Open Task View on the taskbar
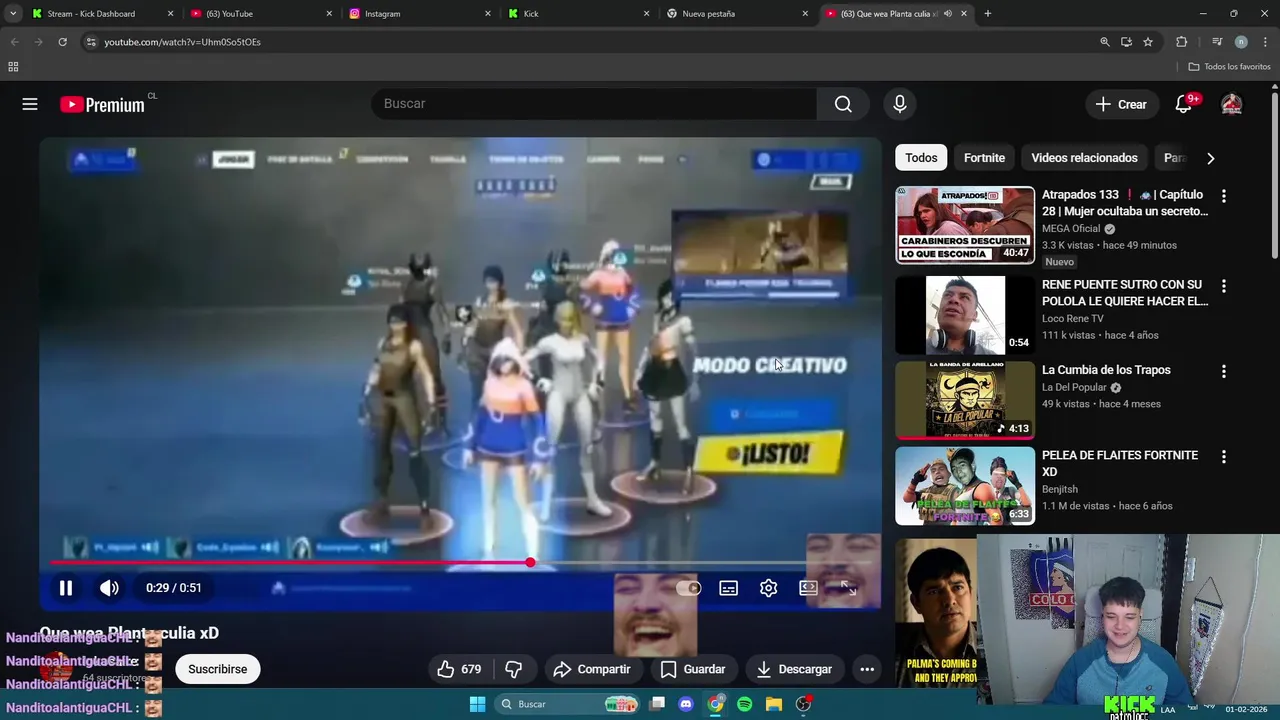1280x720 pixels. tap(657, 704)
